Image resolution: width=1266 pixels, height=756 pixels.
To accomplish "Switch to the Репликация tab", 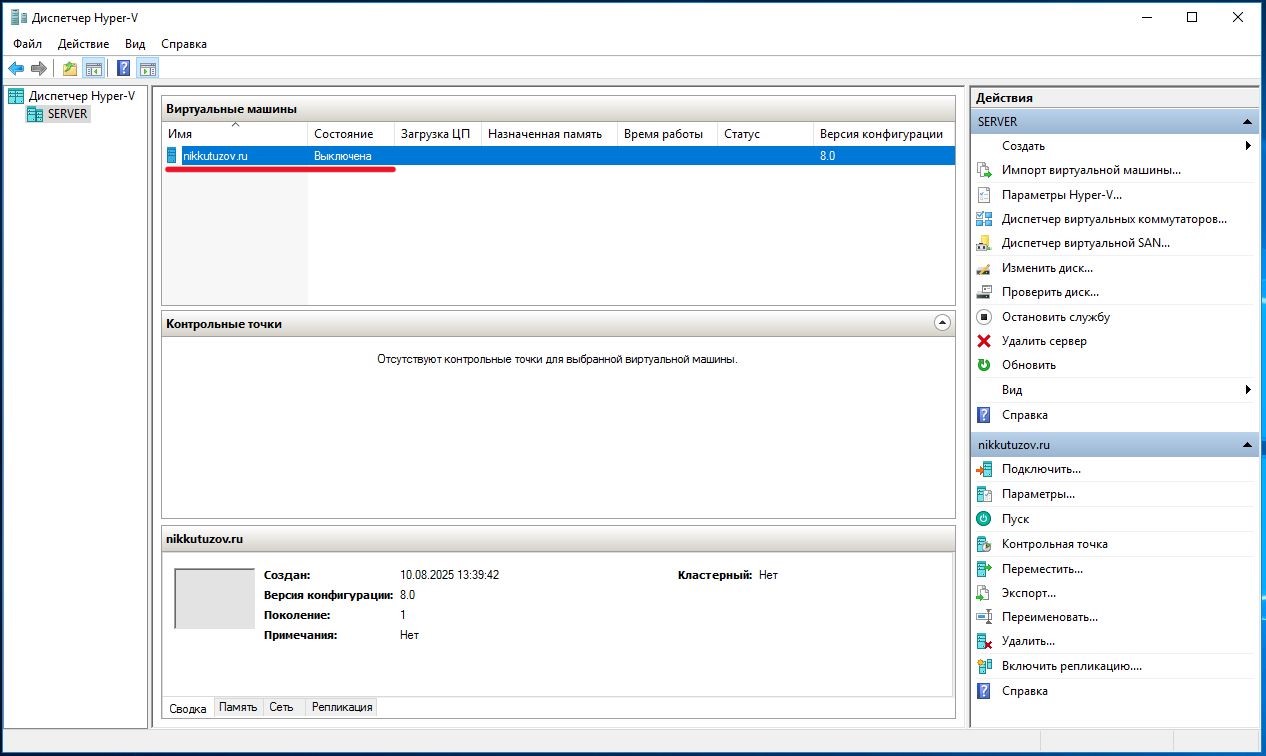I will (x=342, y=707).
